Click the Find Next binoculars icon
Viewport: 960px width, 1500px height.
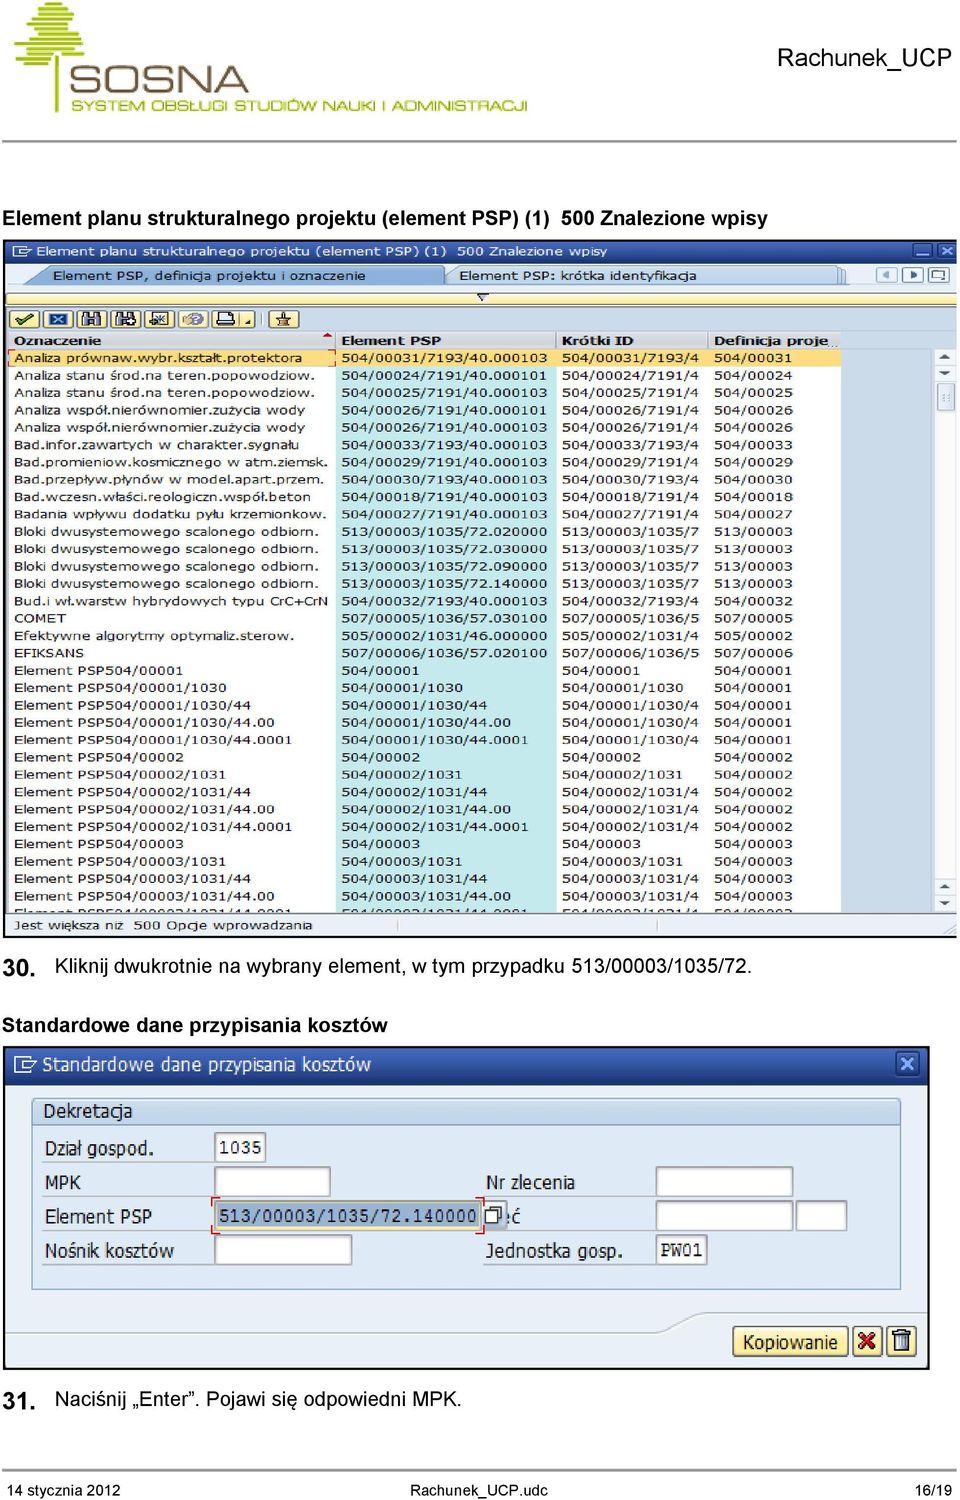[x=125, y=319]
